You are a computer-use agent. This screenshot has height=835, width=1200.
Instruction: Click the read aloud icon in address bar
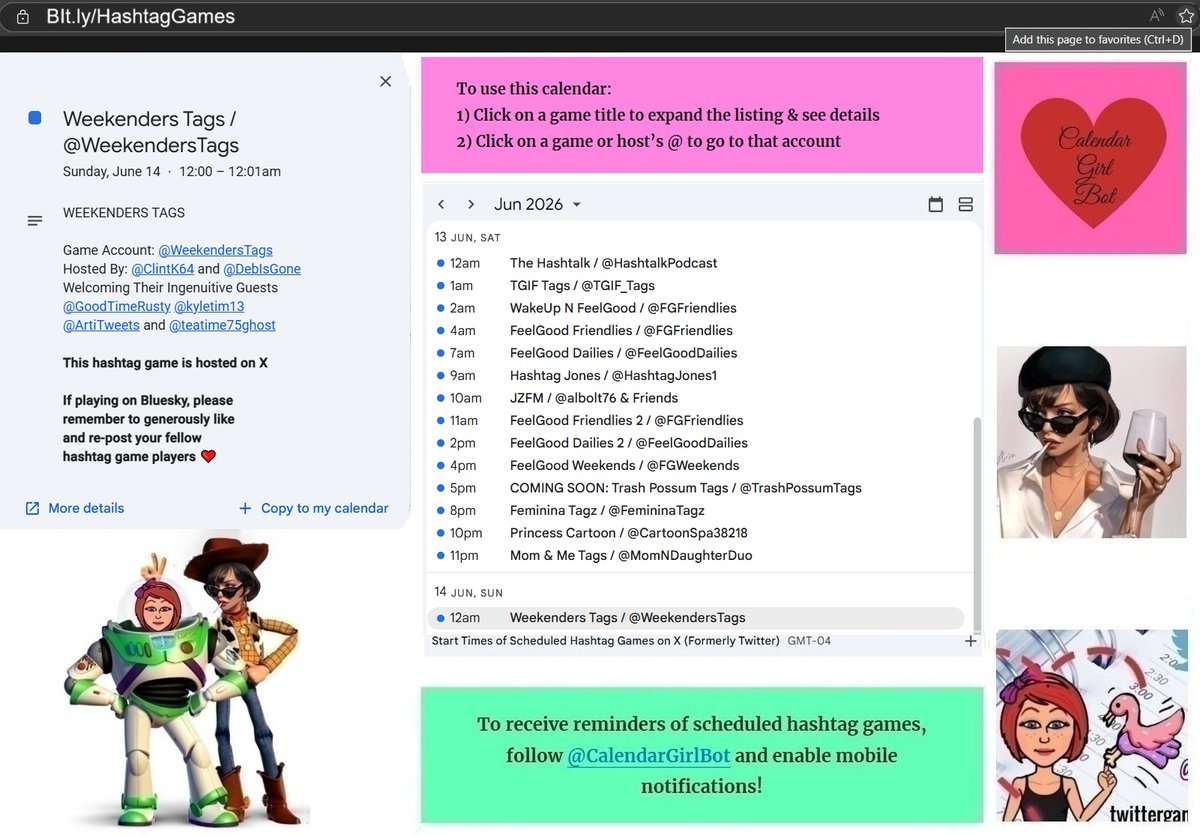tap(1157, 15)
